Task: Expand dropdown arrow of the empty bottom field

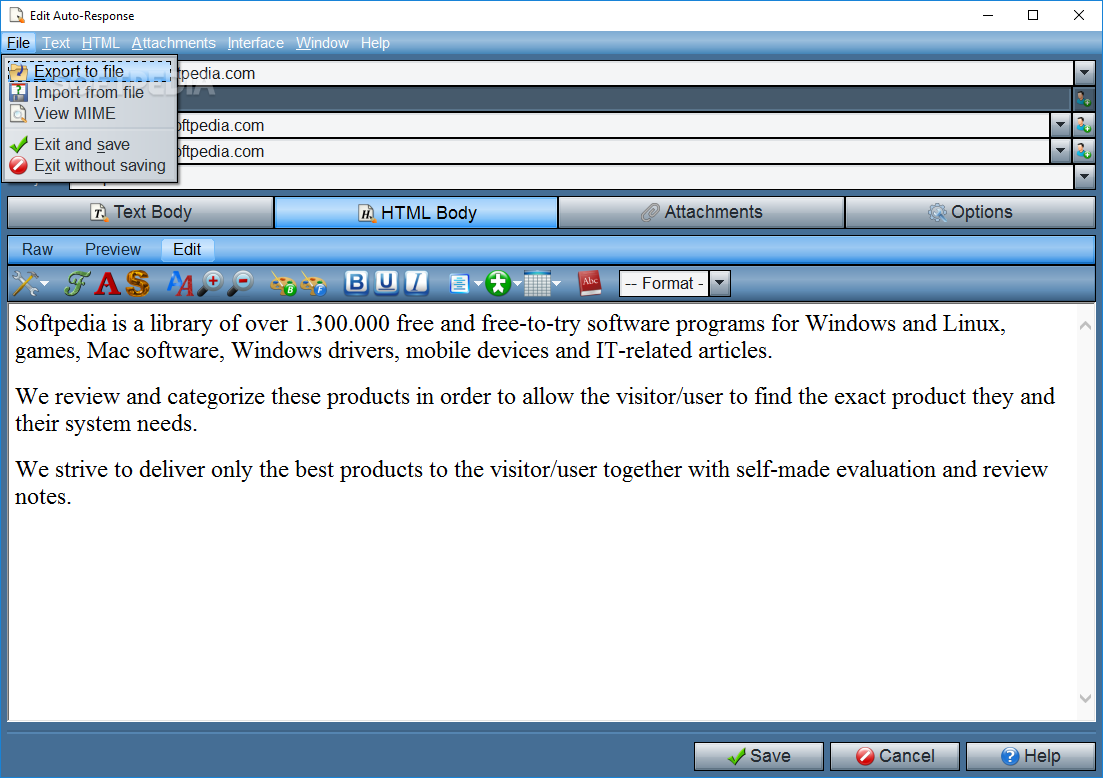Action: click(x=1084, y=177)
